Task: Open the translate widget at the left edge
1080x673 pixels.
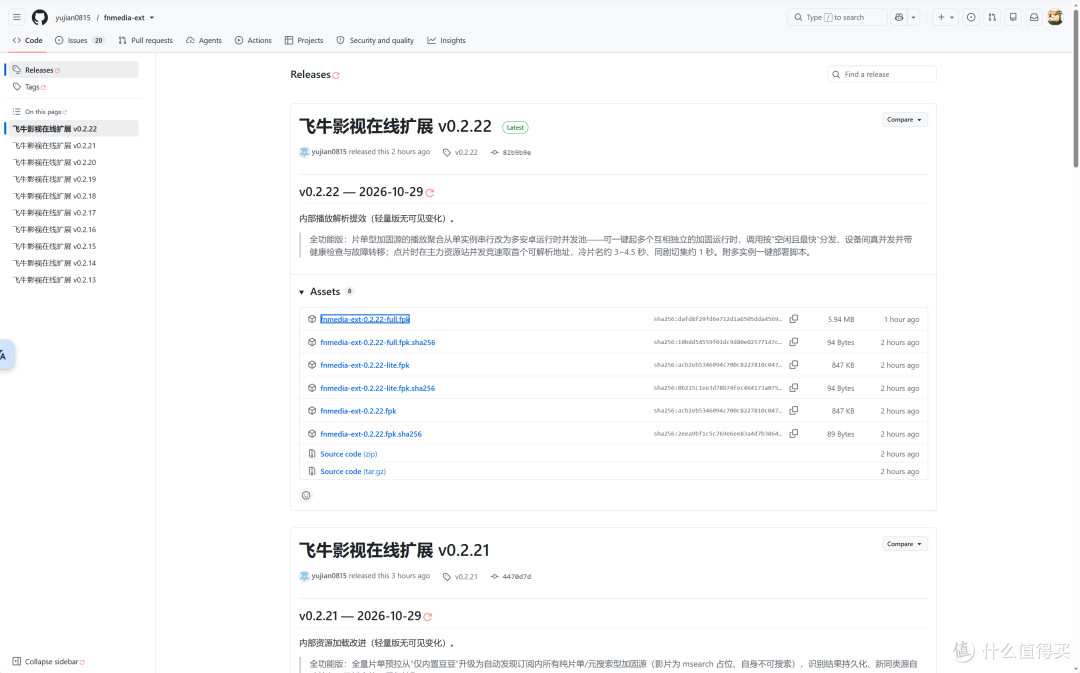Action: pos(6,355)
